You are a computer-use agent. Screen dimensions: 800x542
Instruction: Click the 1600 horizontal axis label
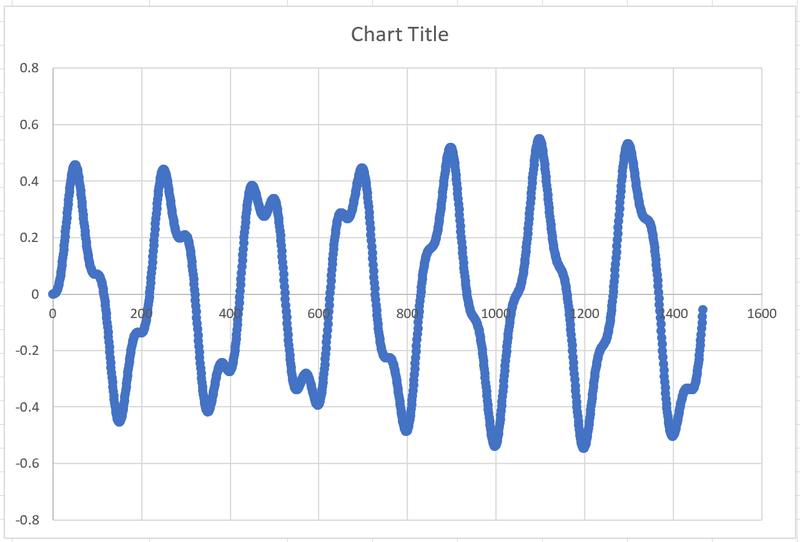[762, 313]
